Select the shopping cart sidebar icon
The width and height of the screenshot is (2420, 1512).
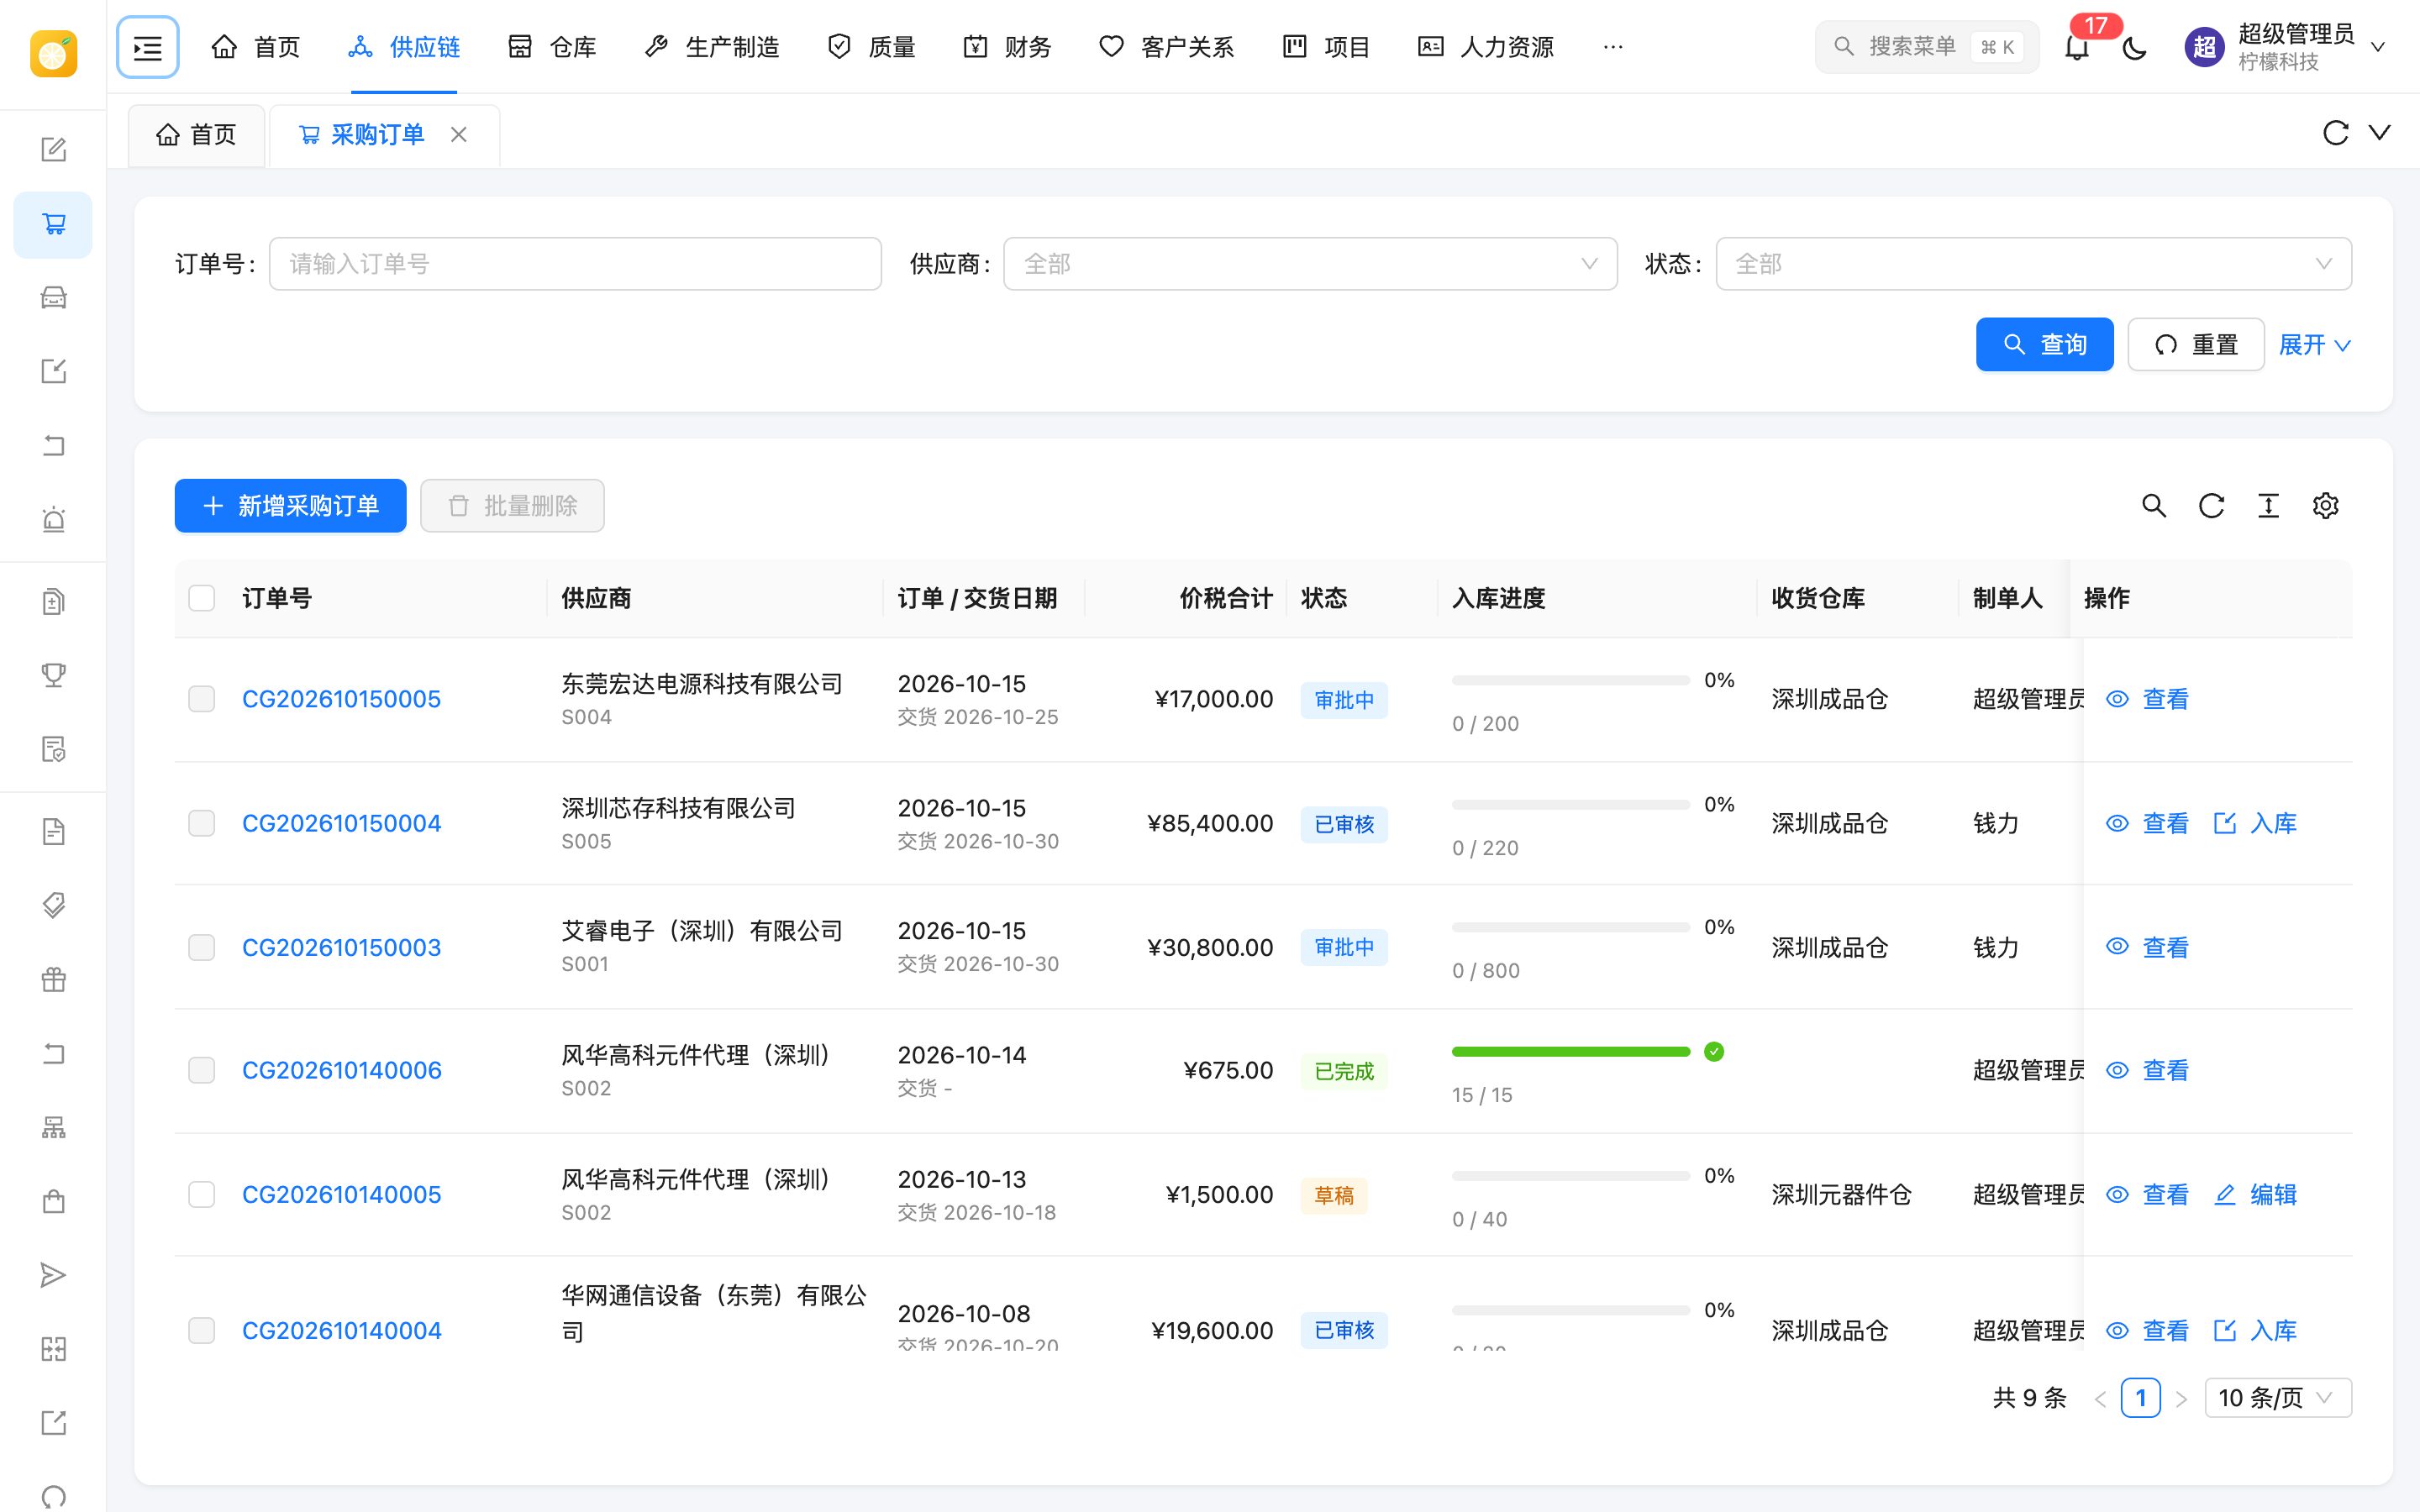54,224
